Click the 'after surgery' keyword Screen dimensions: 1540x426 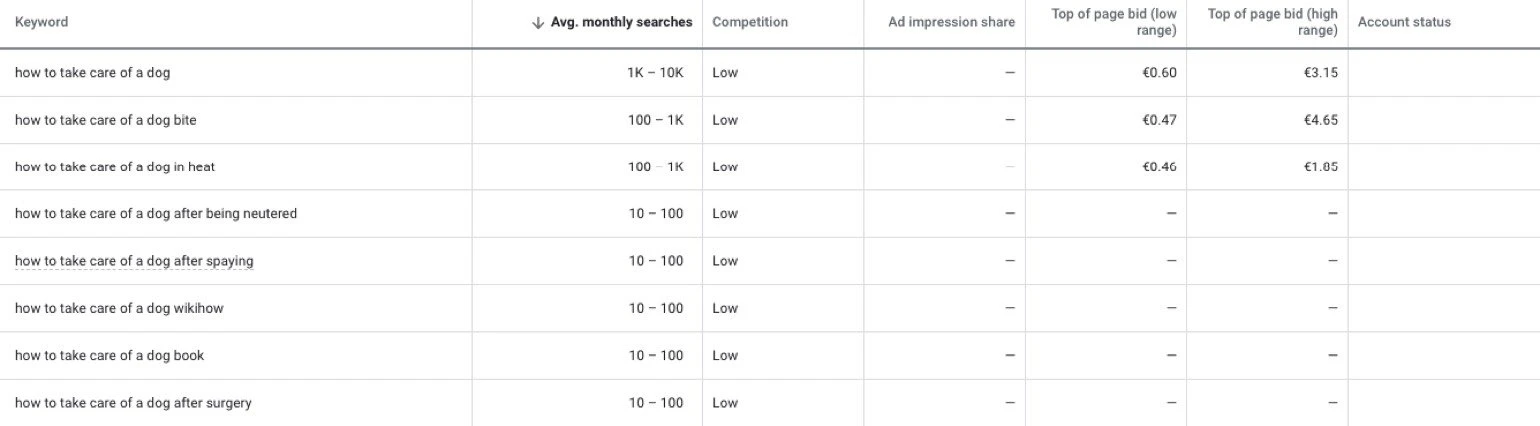[x=133, y=403]
